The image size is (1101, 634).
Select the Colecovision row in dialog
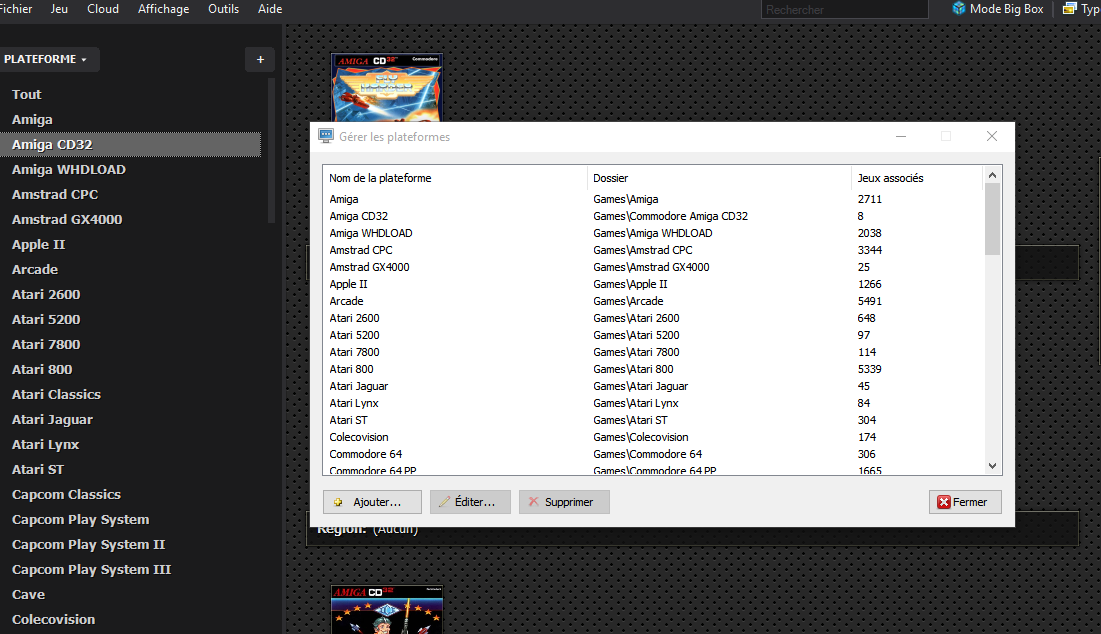tap(653, 437)
